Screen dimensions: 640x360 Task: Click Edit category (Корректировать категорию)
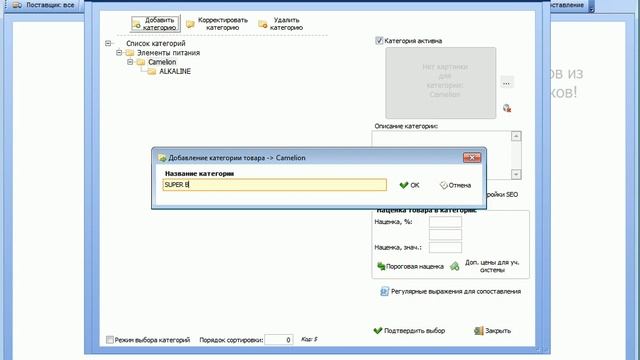[217, 24]
